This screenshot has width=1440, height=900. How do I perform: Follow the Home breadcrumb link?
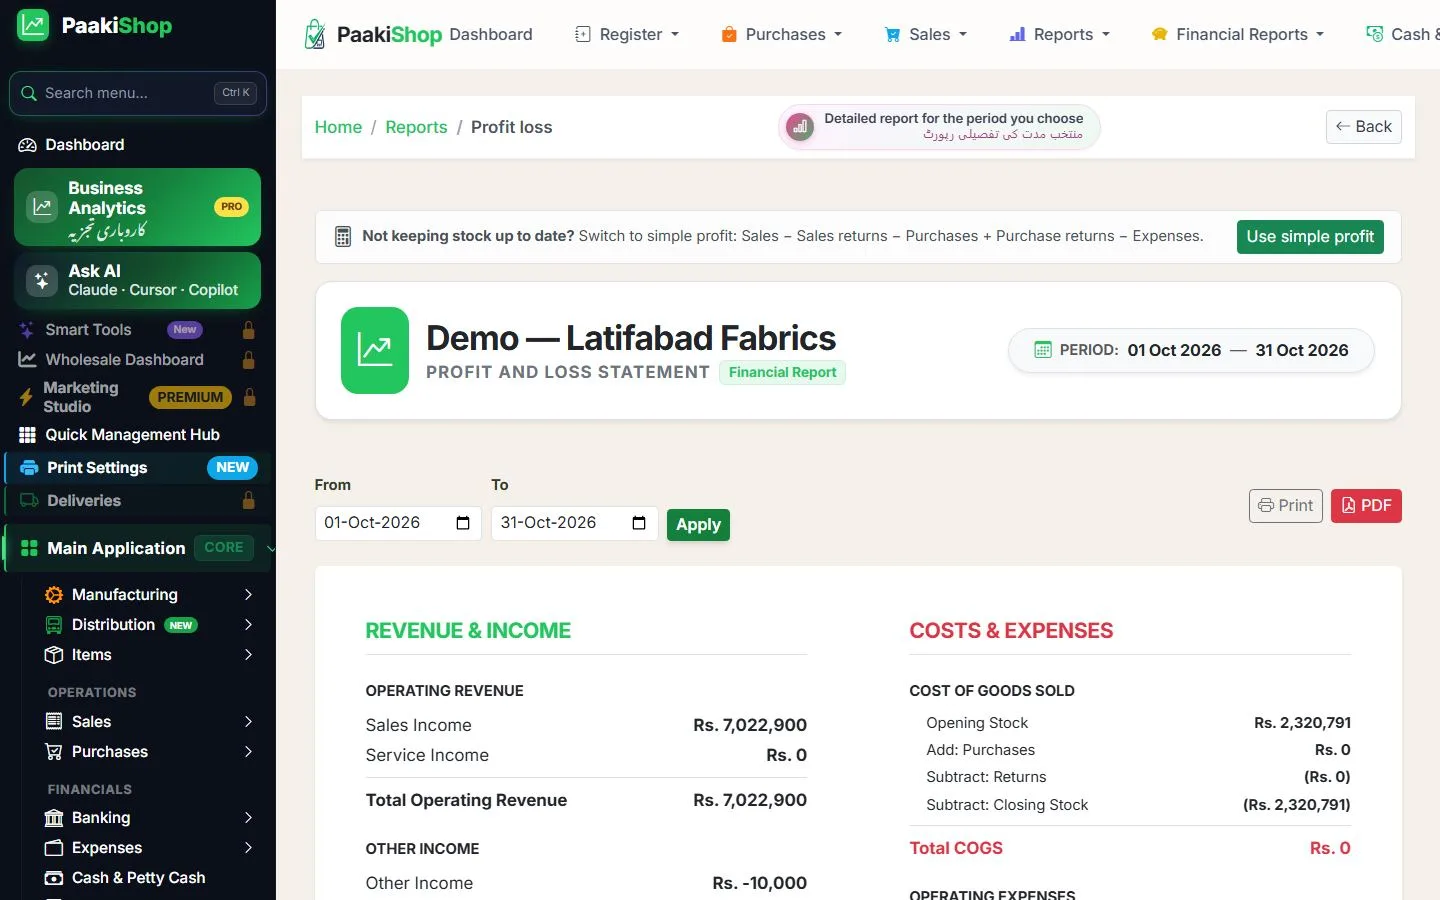pyautogui.click(x=338, y=127)
